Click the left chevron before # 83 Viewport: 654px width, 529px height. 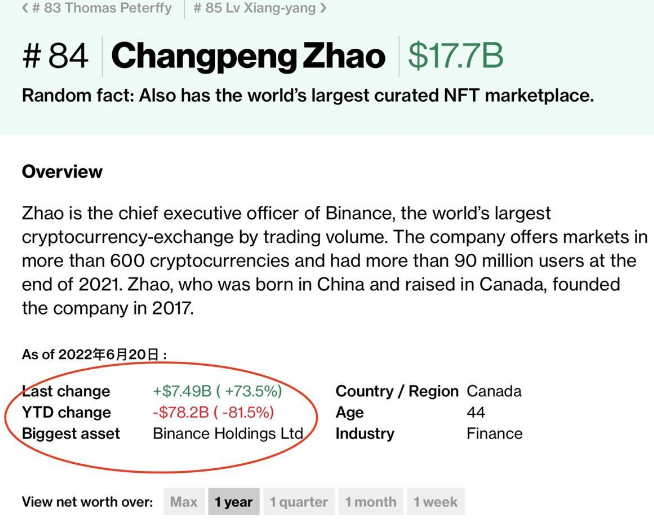point(25,8)
